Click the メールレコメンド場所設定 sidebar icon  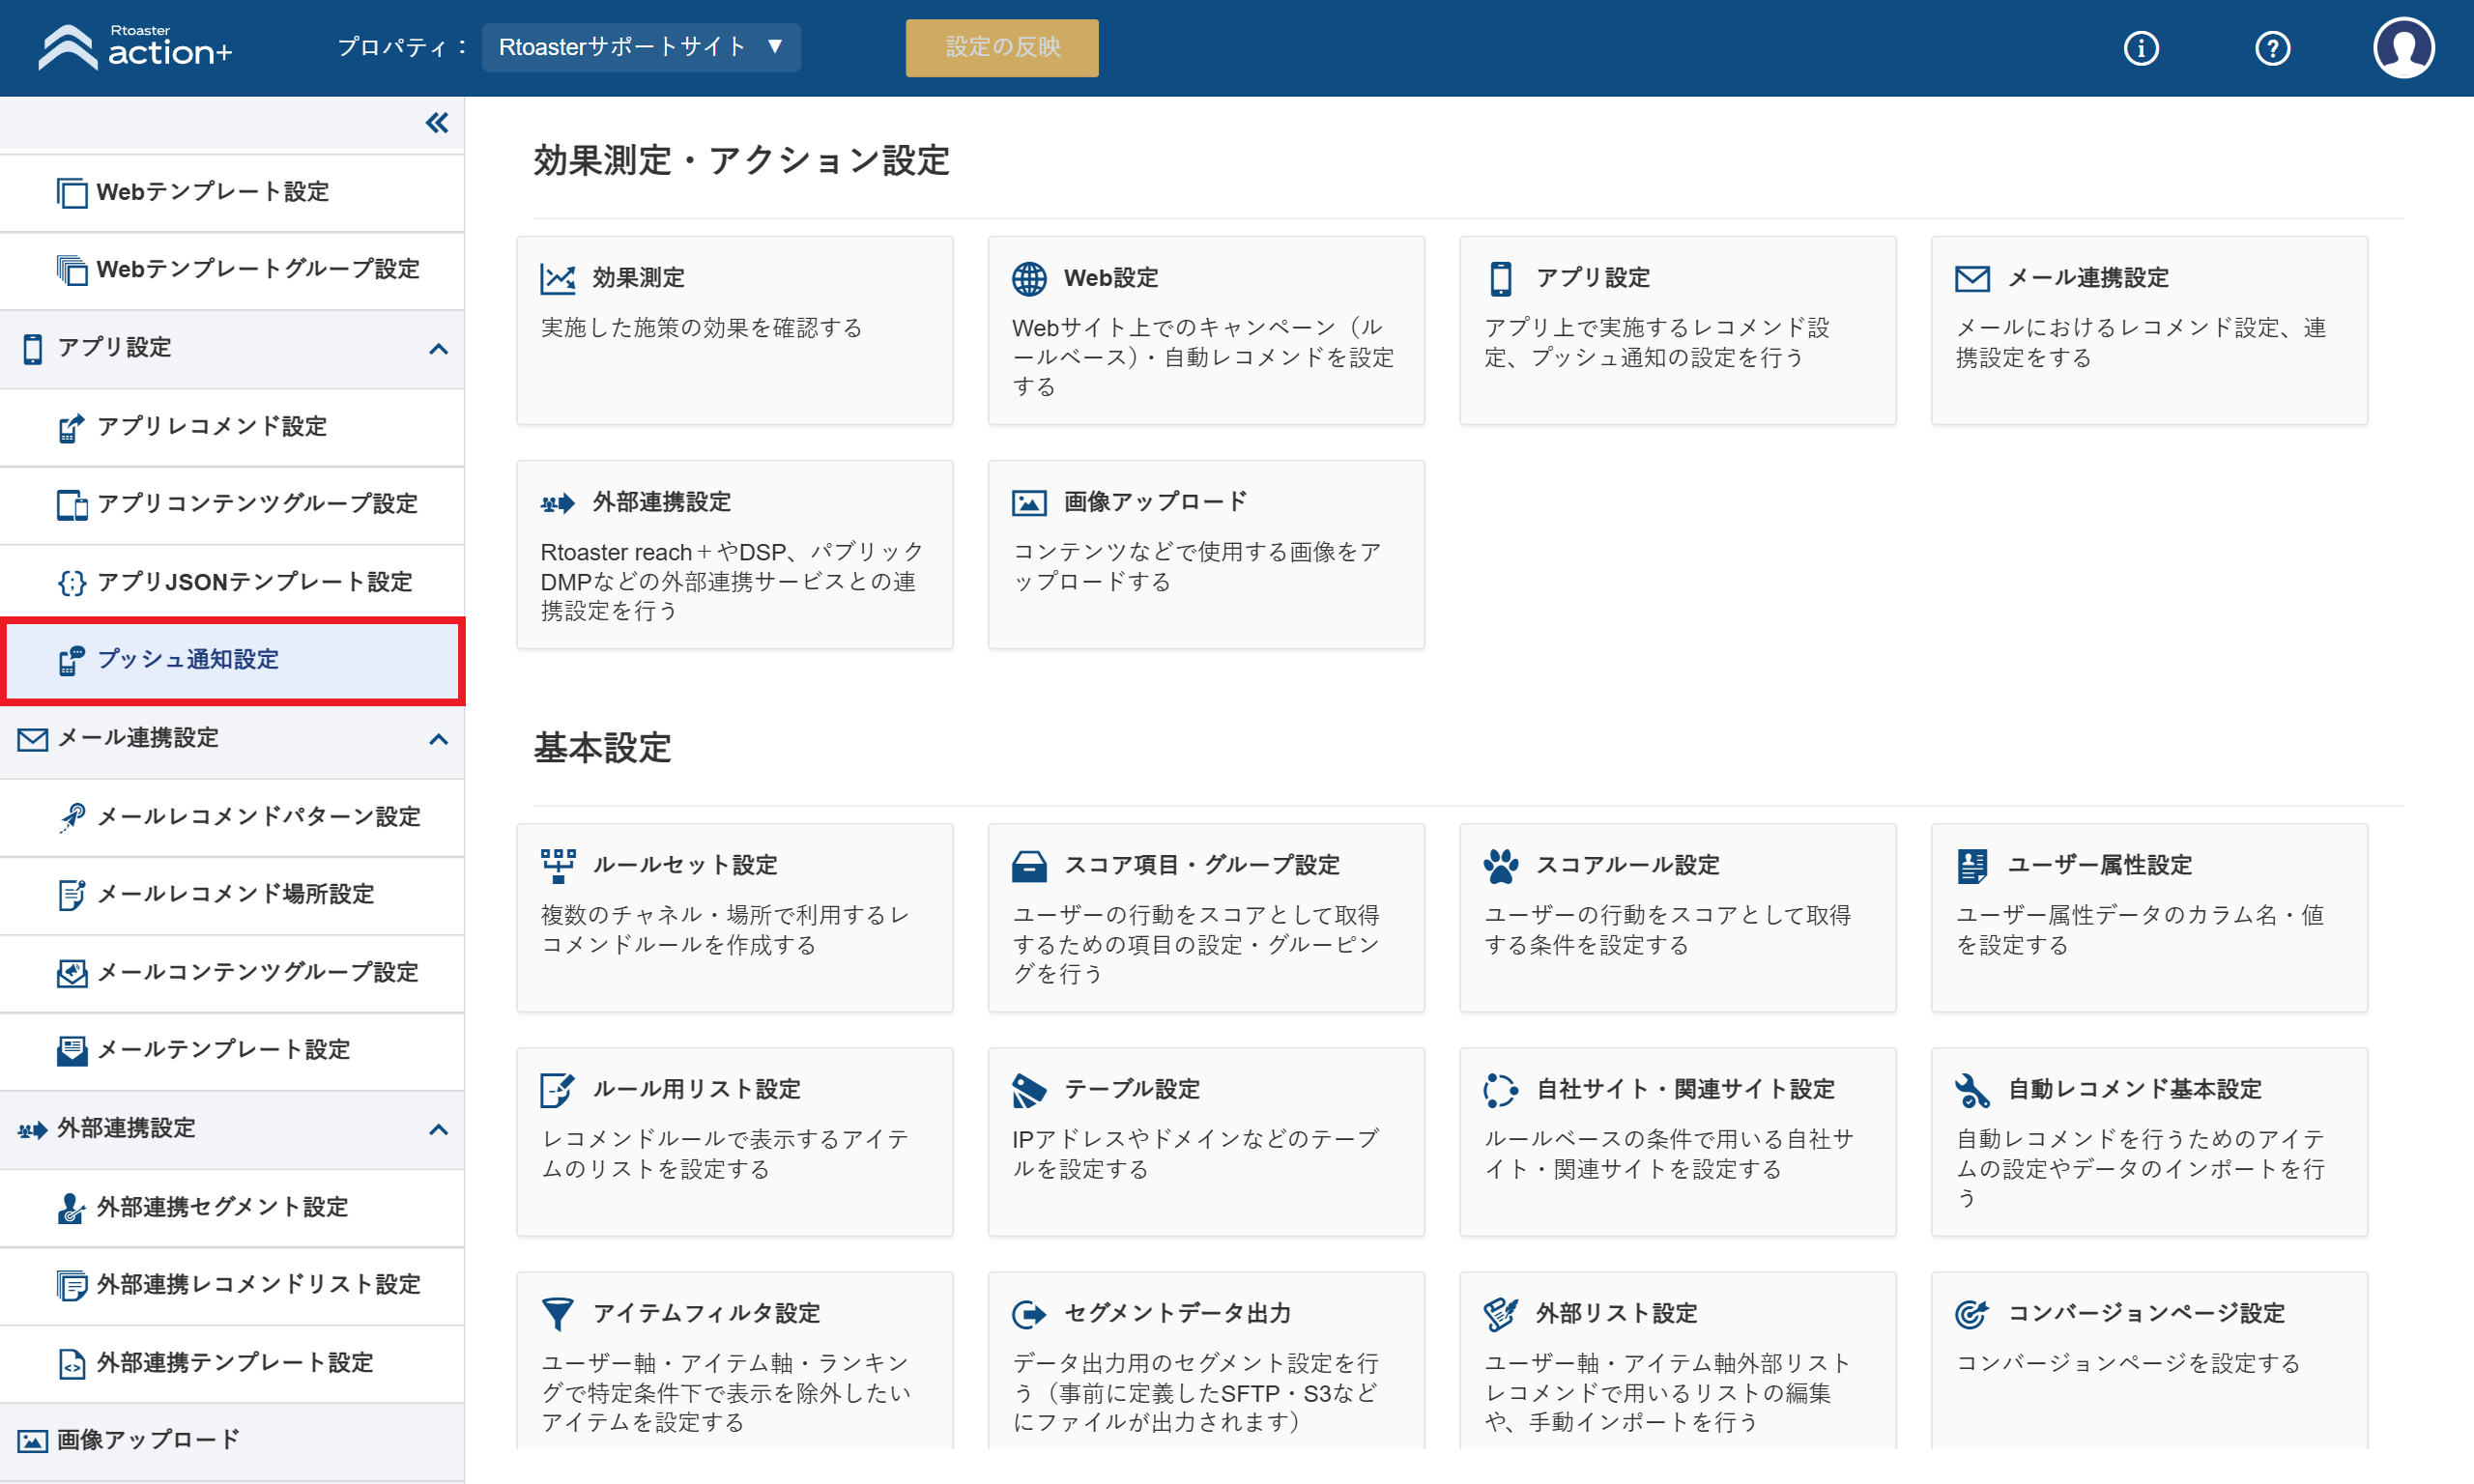pyautogui.click(x=72, y=894)
